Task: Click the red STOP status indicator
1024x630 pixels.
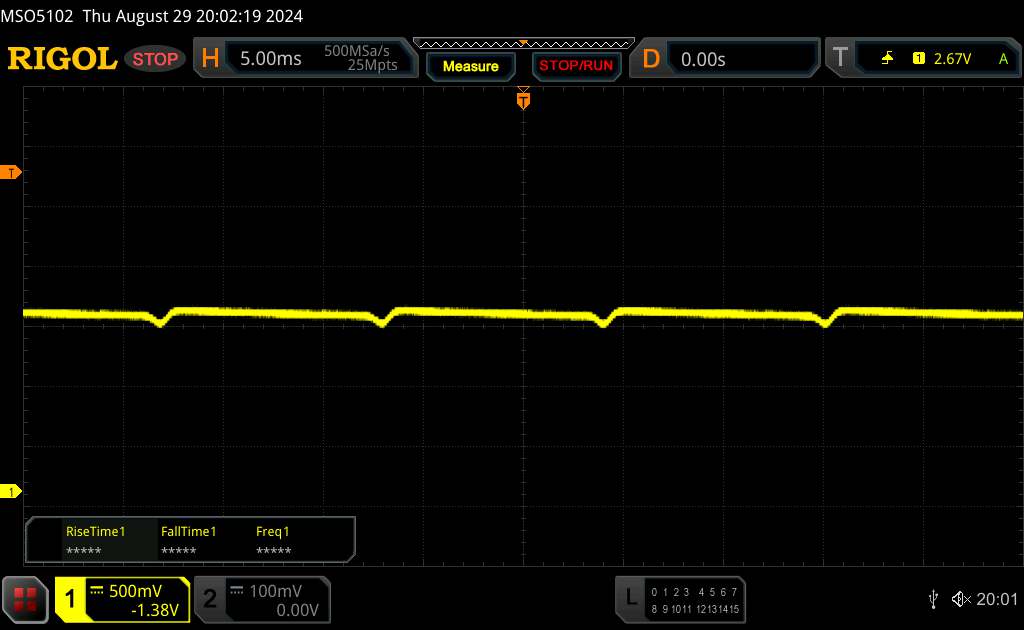Action: 155,59
